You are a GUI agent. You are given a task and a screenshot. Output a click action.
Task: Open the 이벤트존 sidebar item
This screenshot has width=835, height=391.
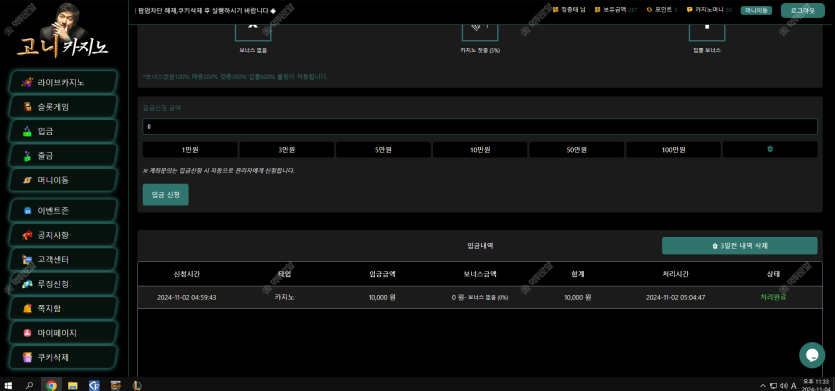click(64, 210)
